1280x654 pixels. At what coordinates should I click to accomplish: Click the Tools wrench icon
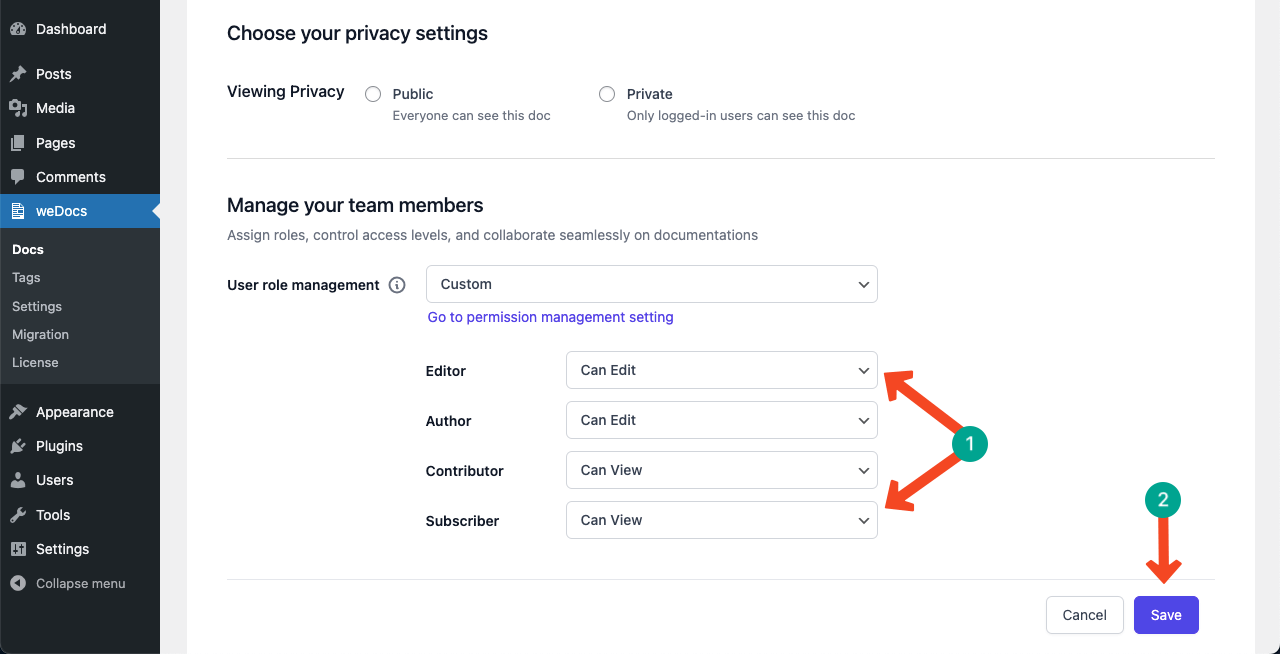coord(18,515)
